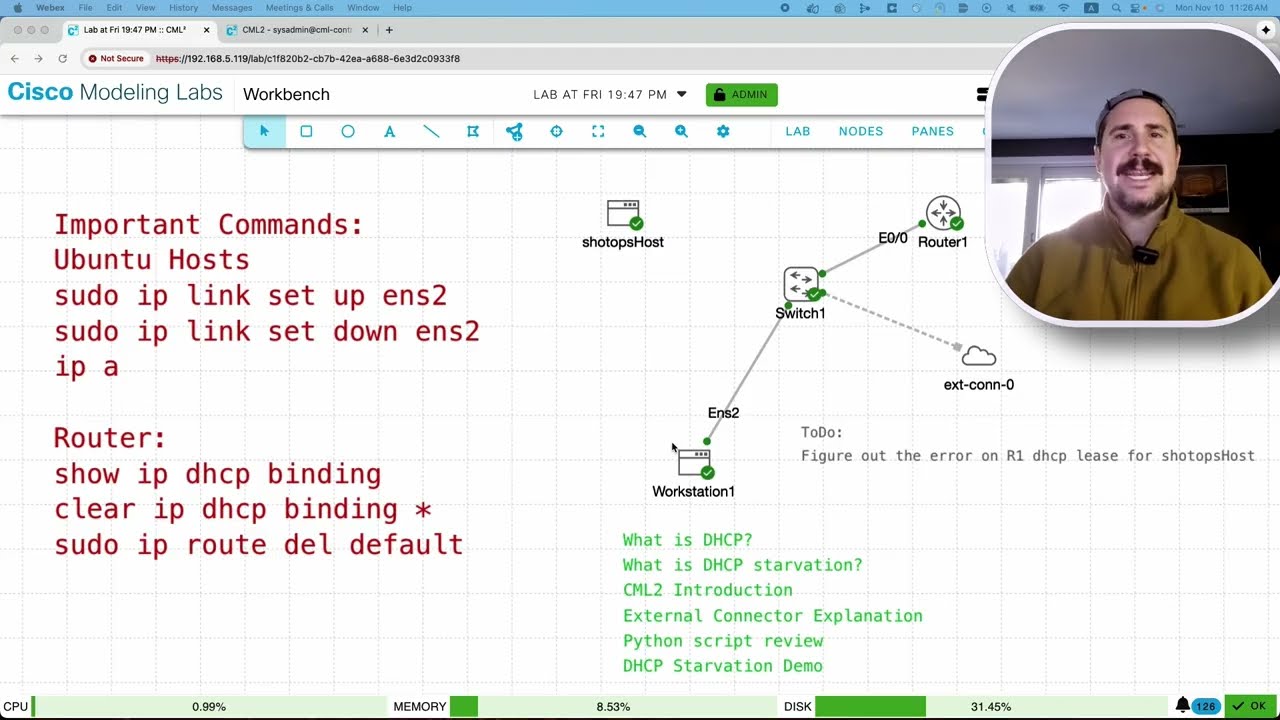Click the 'DHCP Starvation Demo' text
The width and height of the screenshot is (1280, 720).
tap(723, 666)
